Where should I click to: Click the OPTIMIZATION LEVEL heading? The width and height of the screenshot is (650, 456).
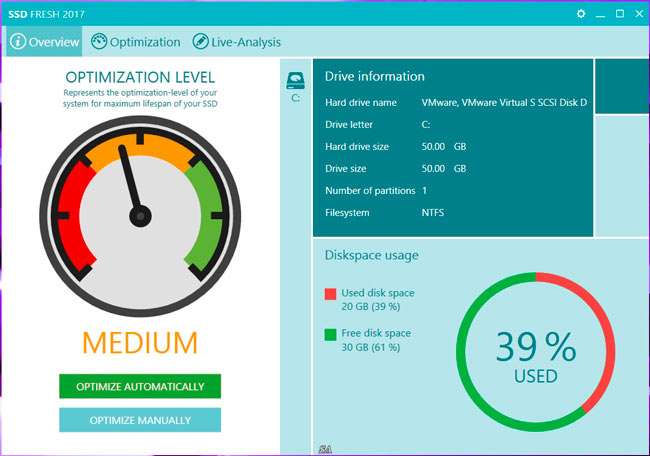(140, 78)
